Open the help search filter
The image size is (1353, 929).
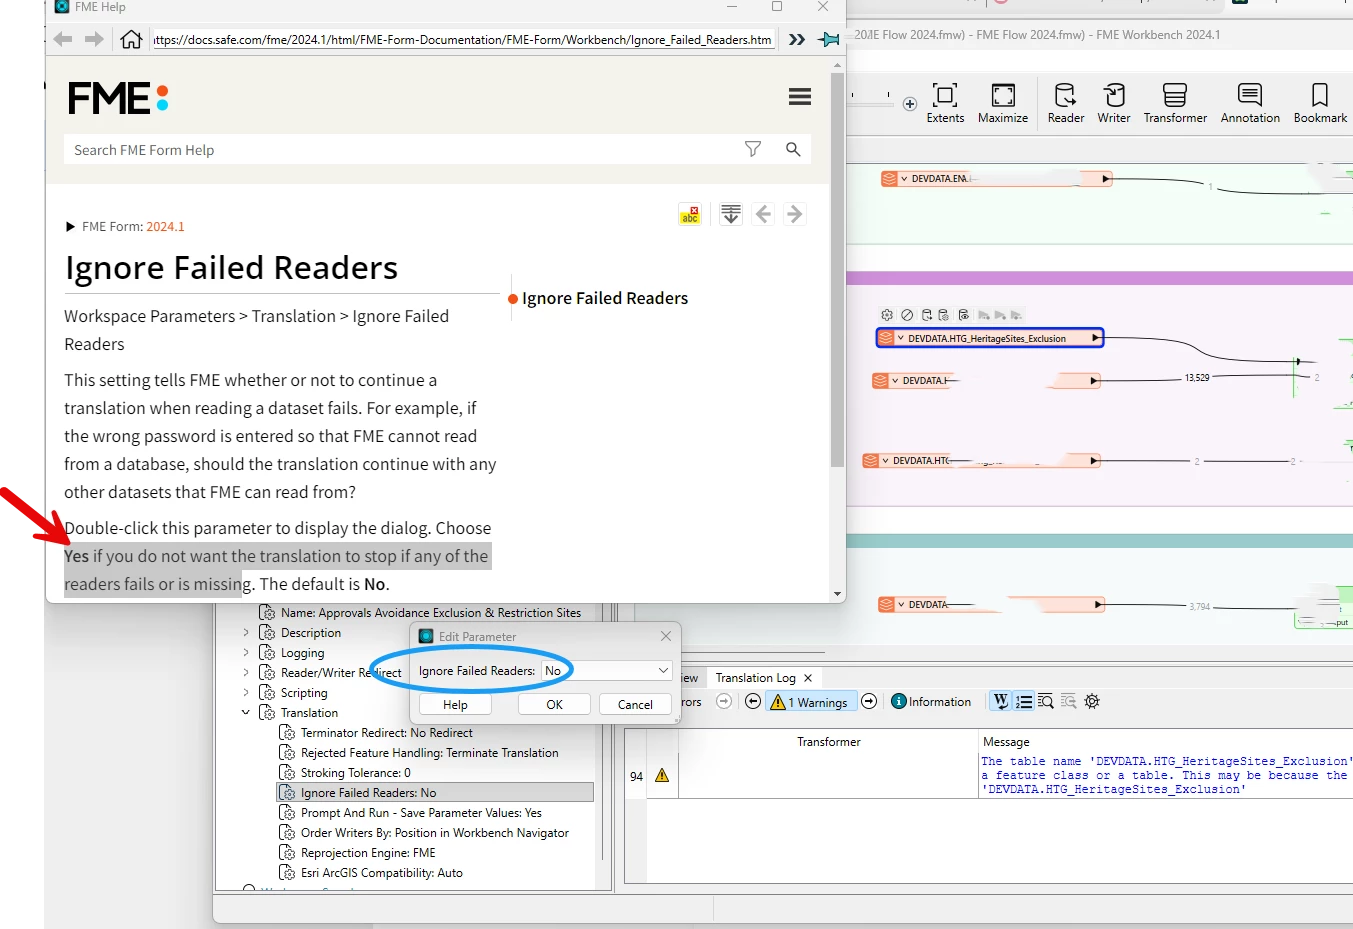point(753,149)
